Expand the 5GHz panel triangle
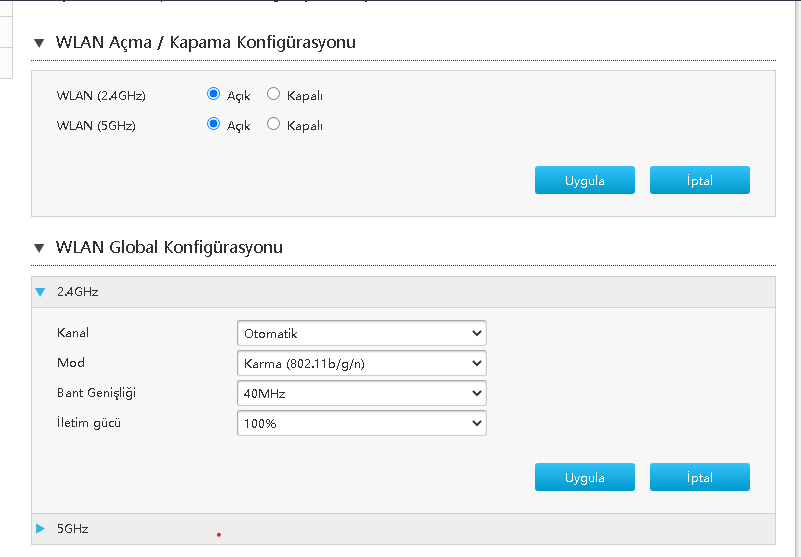Screen dimensions: 801x557 tap(40, 528)
